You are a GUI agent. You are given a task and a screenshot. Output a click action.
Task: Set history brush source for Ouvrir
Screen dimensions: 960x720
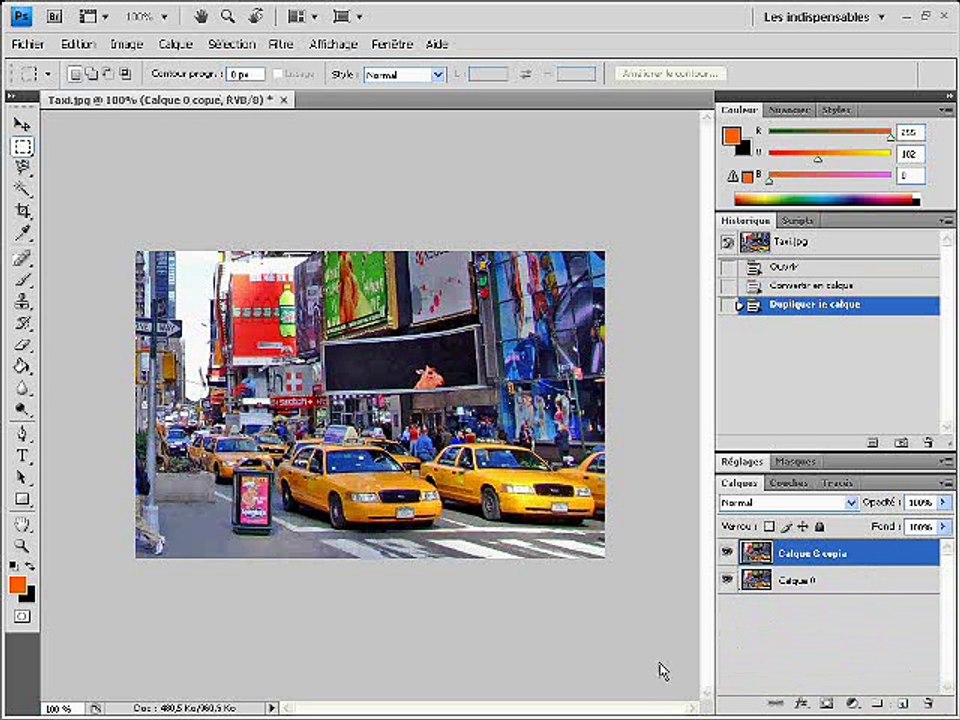(728, 268)
